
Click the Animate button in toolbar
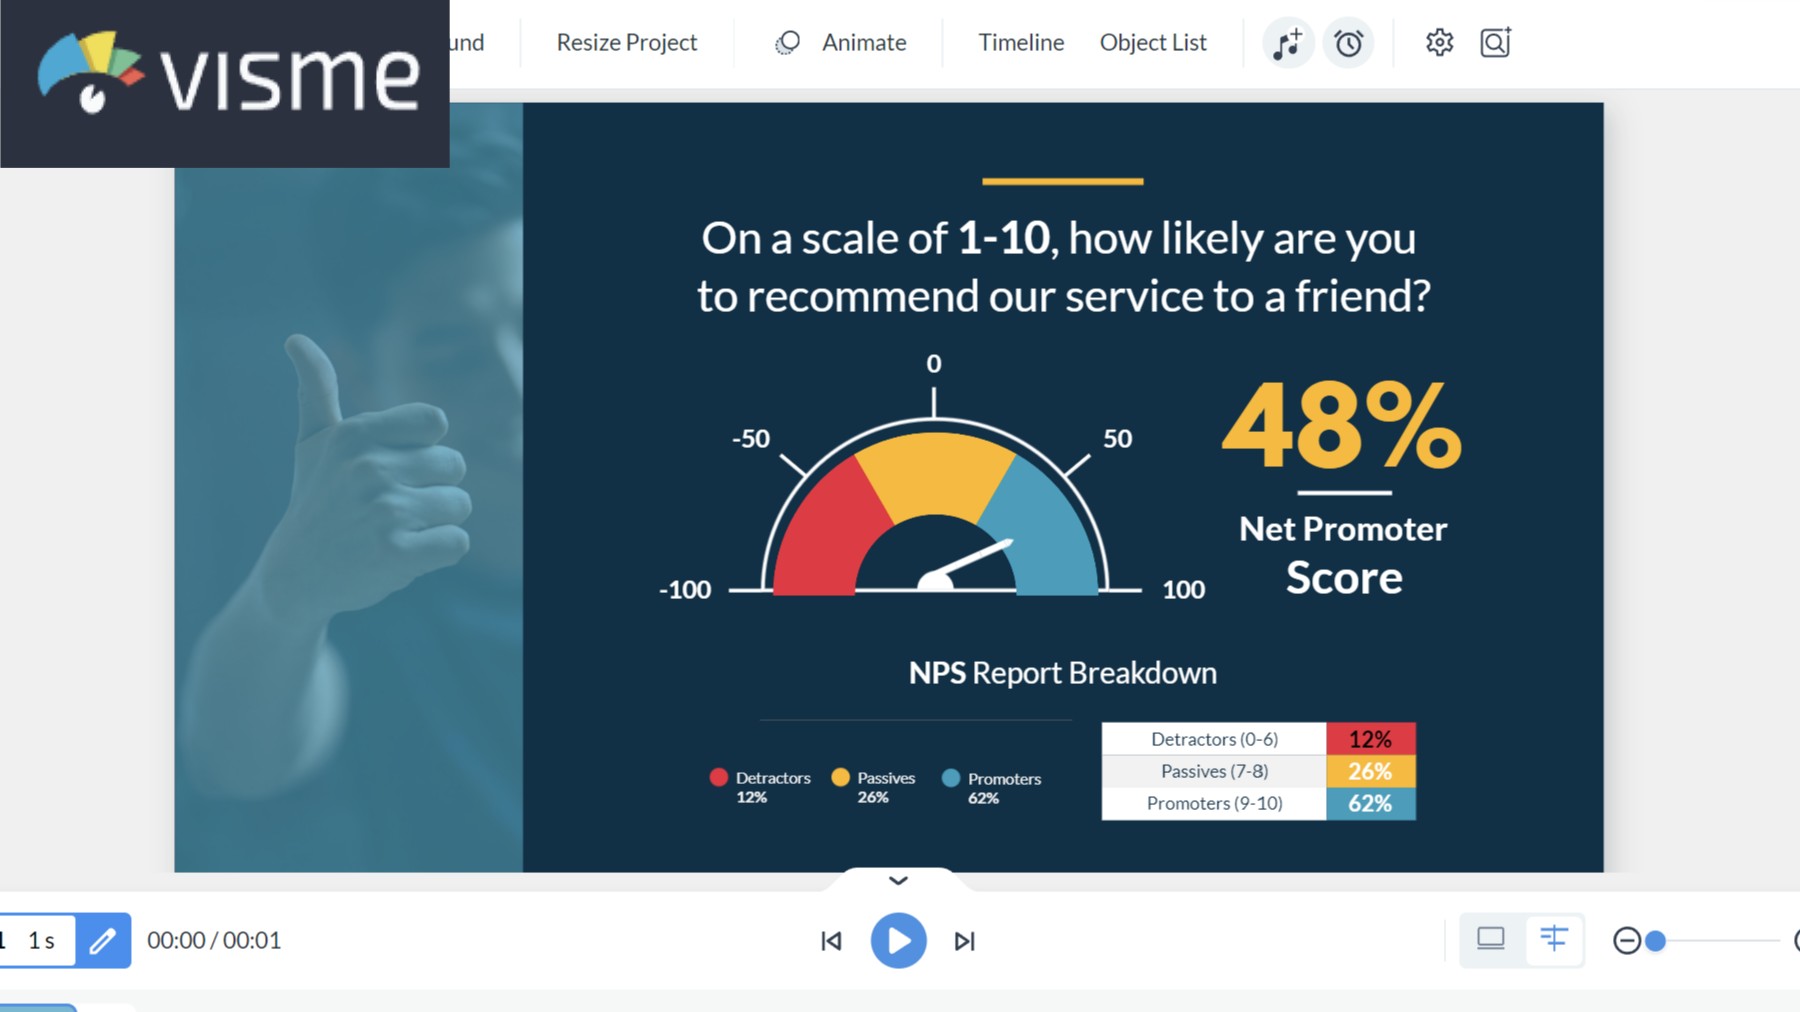(x=864, y=42)
